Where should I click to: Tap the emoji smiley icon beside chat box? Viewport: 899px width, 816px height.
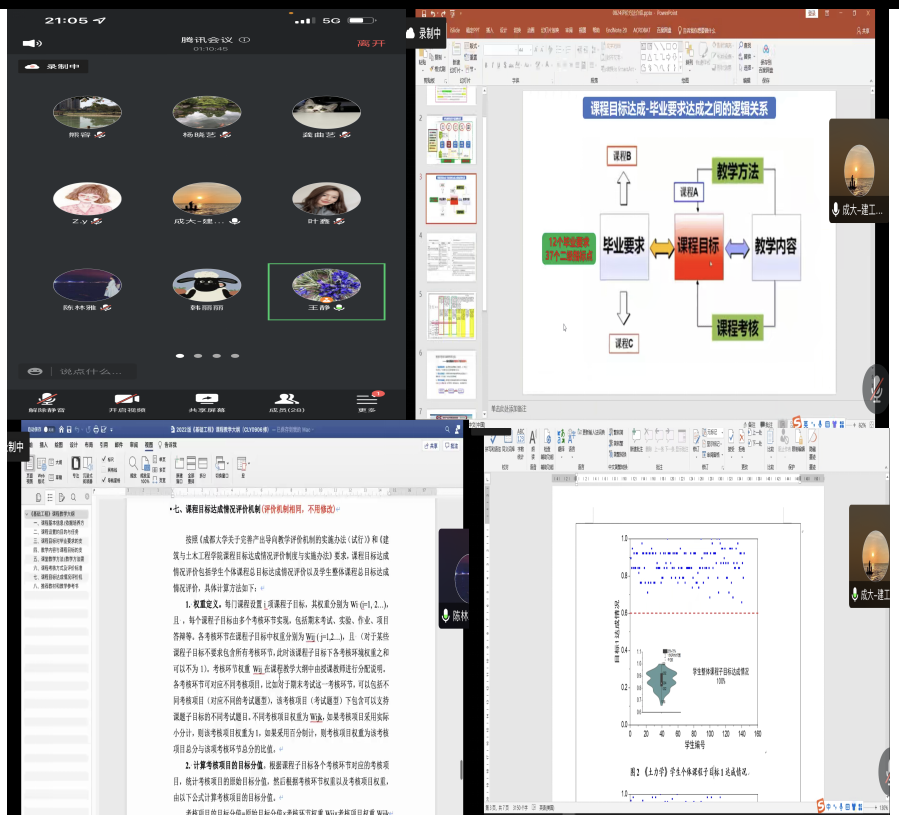35,371
